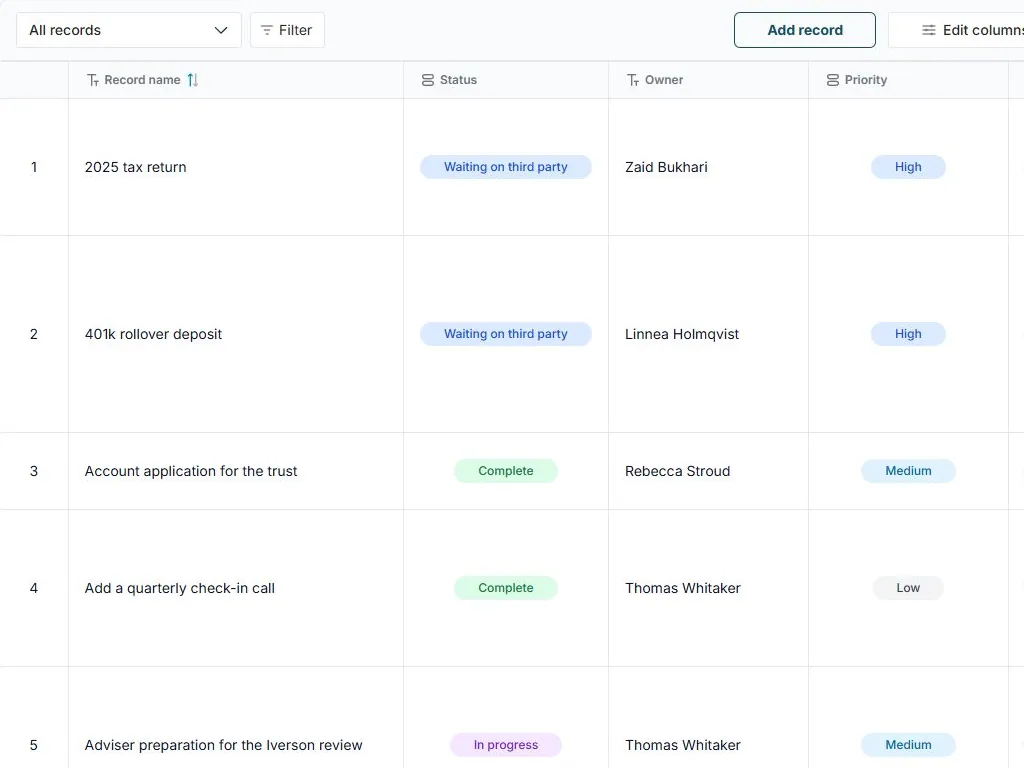This screenshot has width=1024, height=768.
Task: Click the filter lines icon
Action: 266,30
